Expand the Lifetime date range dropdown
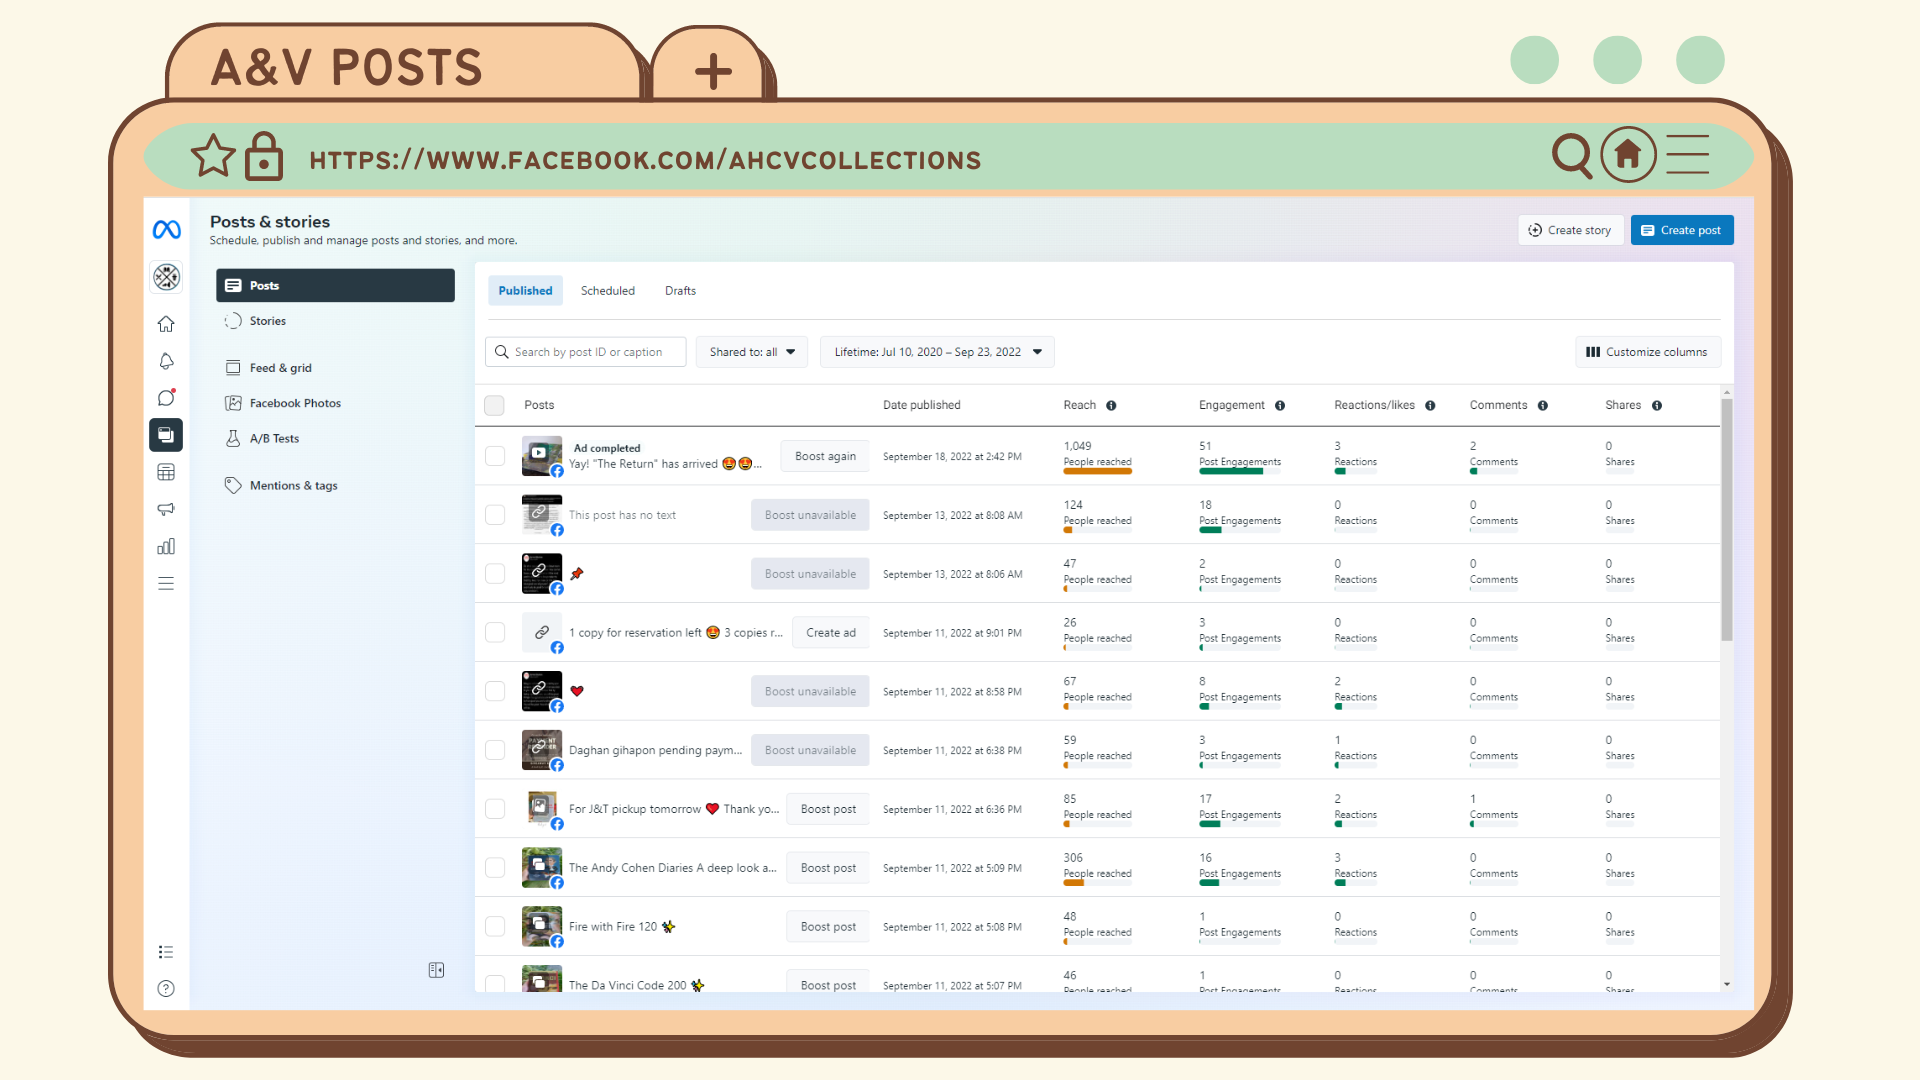Image resolution: width=1920 pixels, height=1080 pixels. coord(937,352)
